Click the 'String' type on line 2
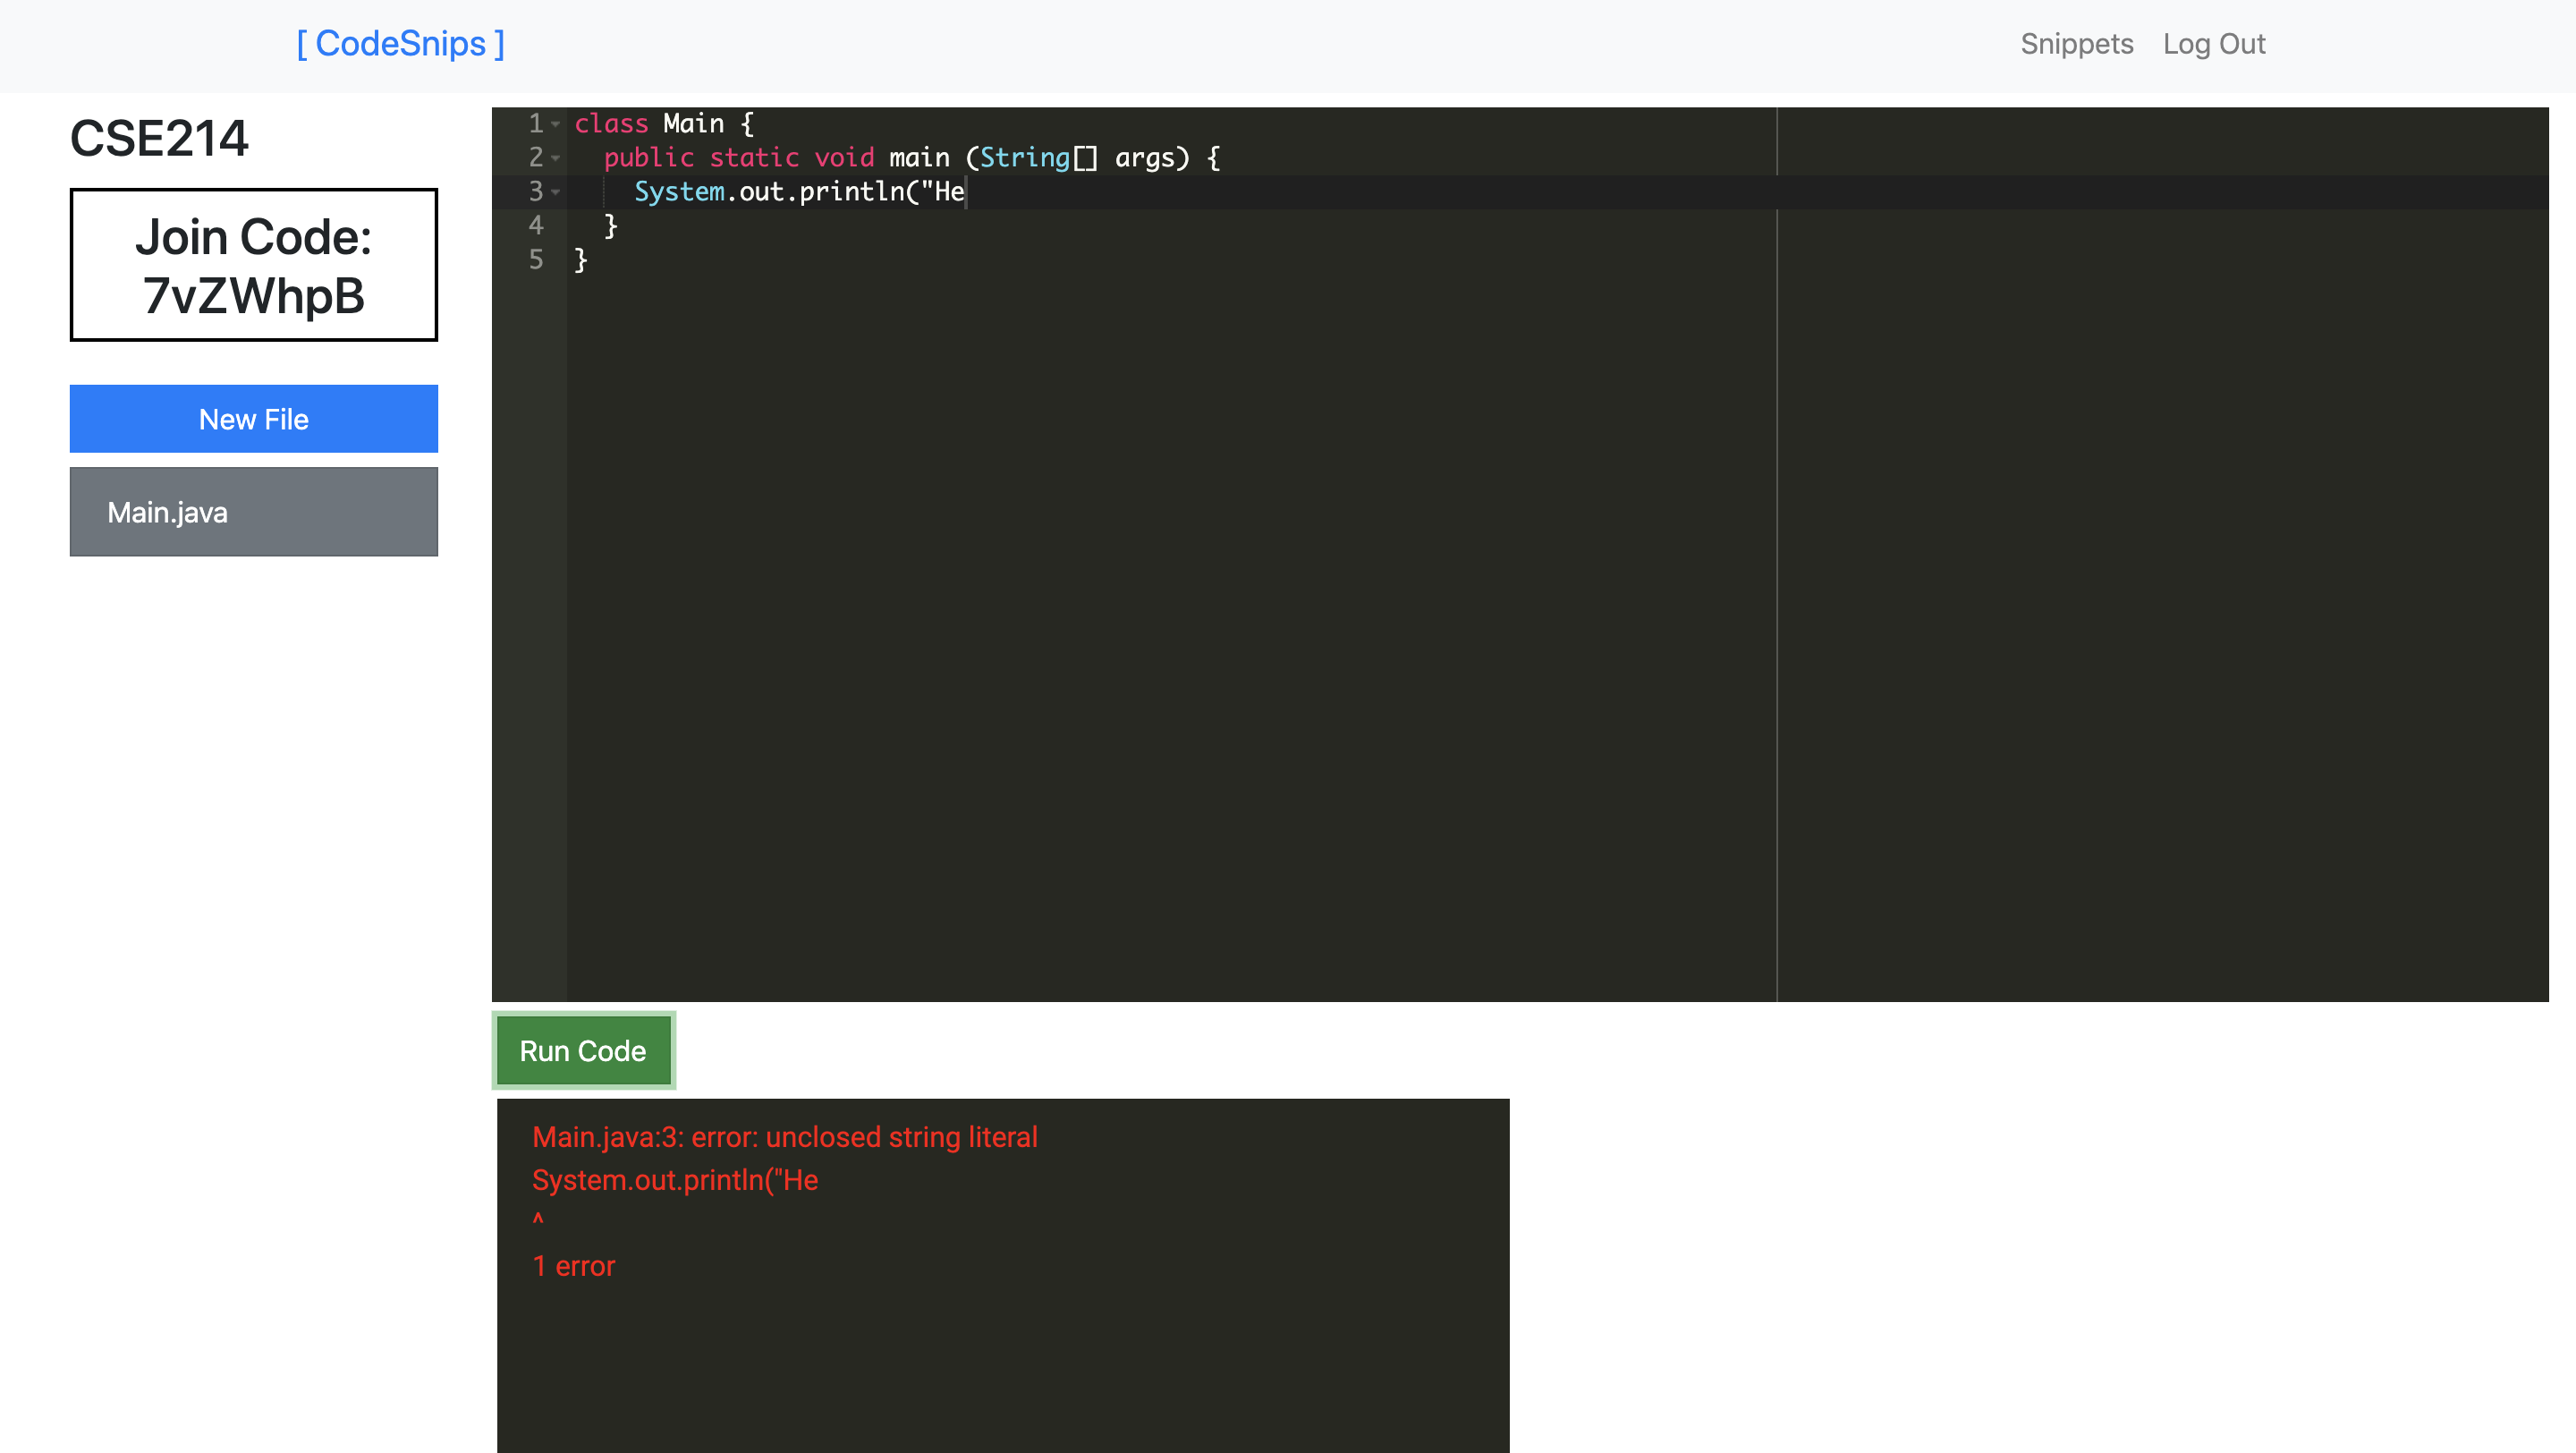The width and height of the screenshot is (2576, 1453). (x=1025, y=158)
